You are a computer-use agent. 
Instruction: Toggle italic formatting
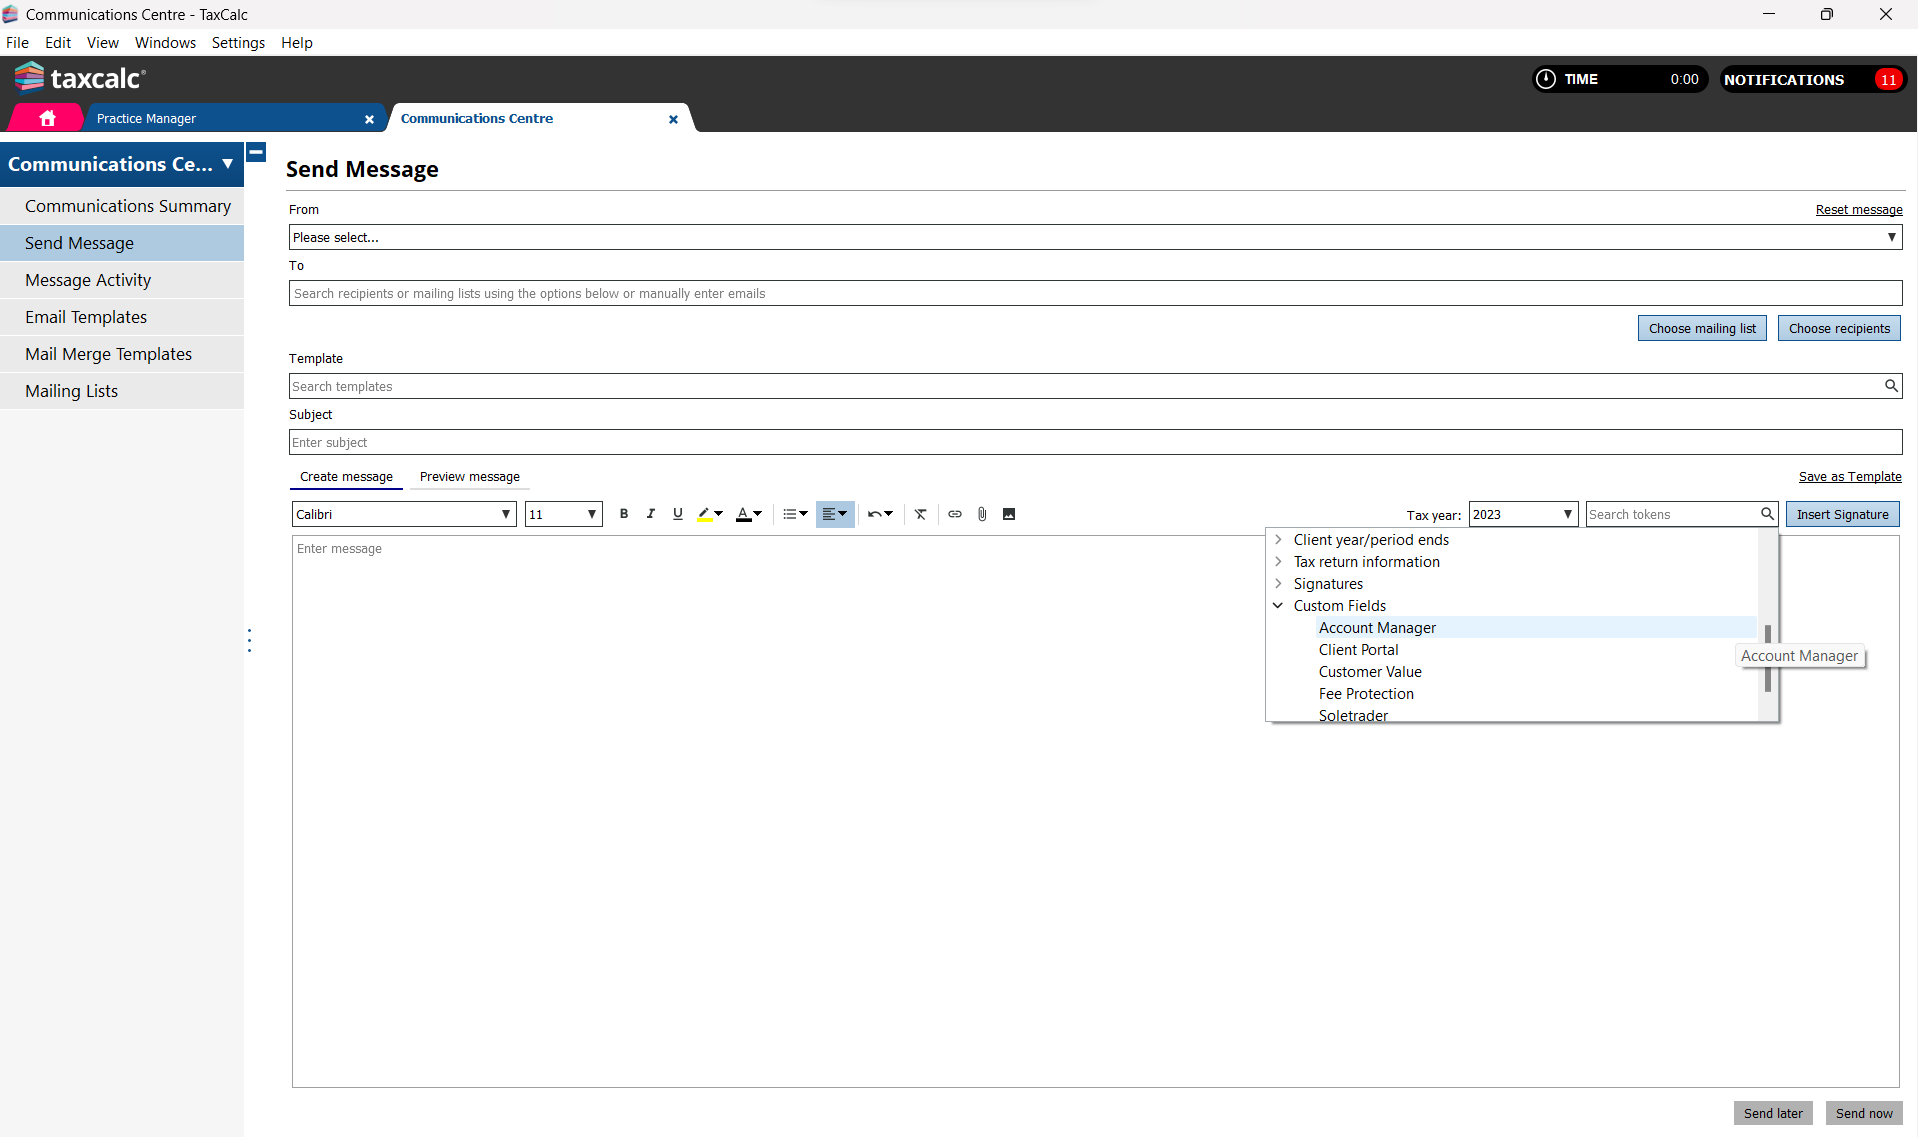point(651,514)
